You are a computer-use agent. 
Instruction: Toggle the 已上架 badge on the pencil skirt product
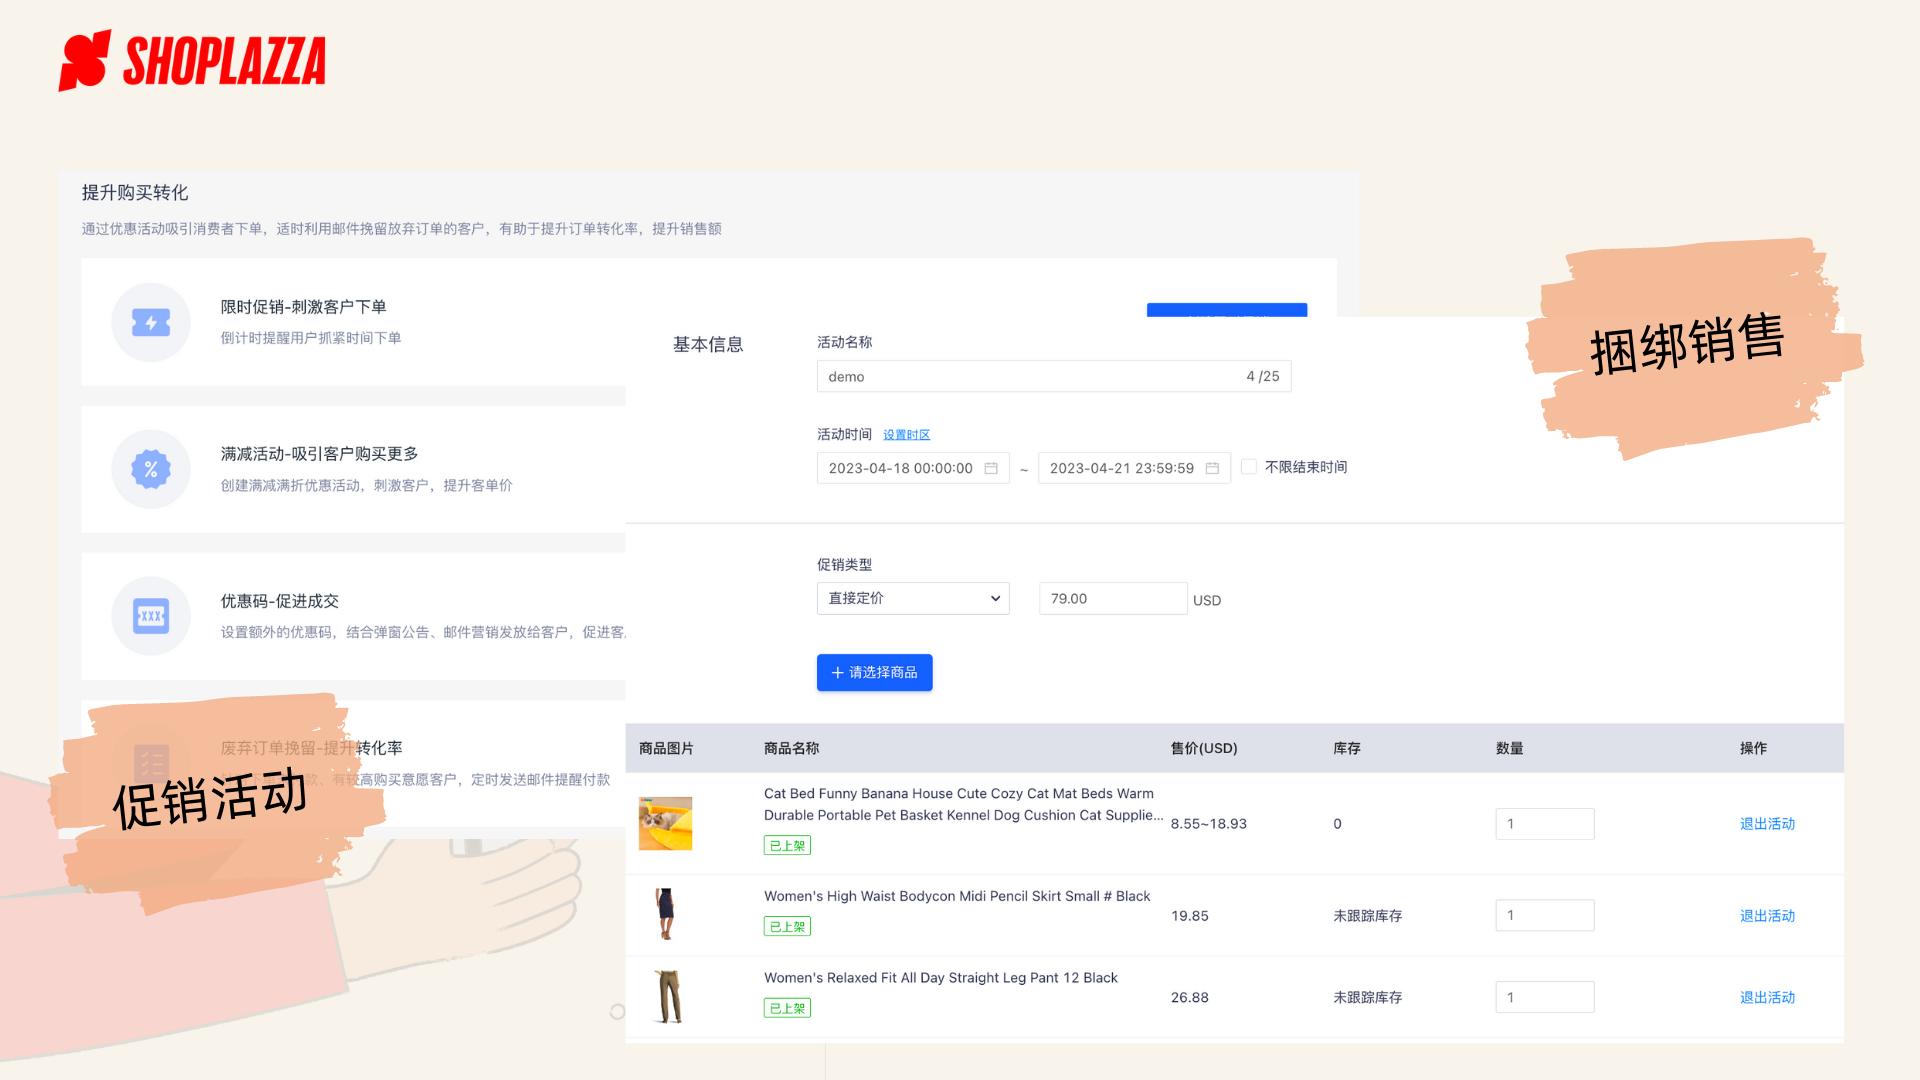click(x=787, y=926)
